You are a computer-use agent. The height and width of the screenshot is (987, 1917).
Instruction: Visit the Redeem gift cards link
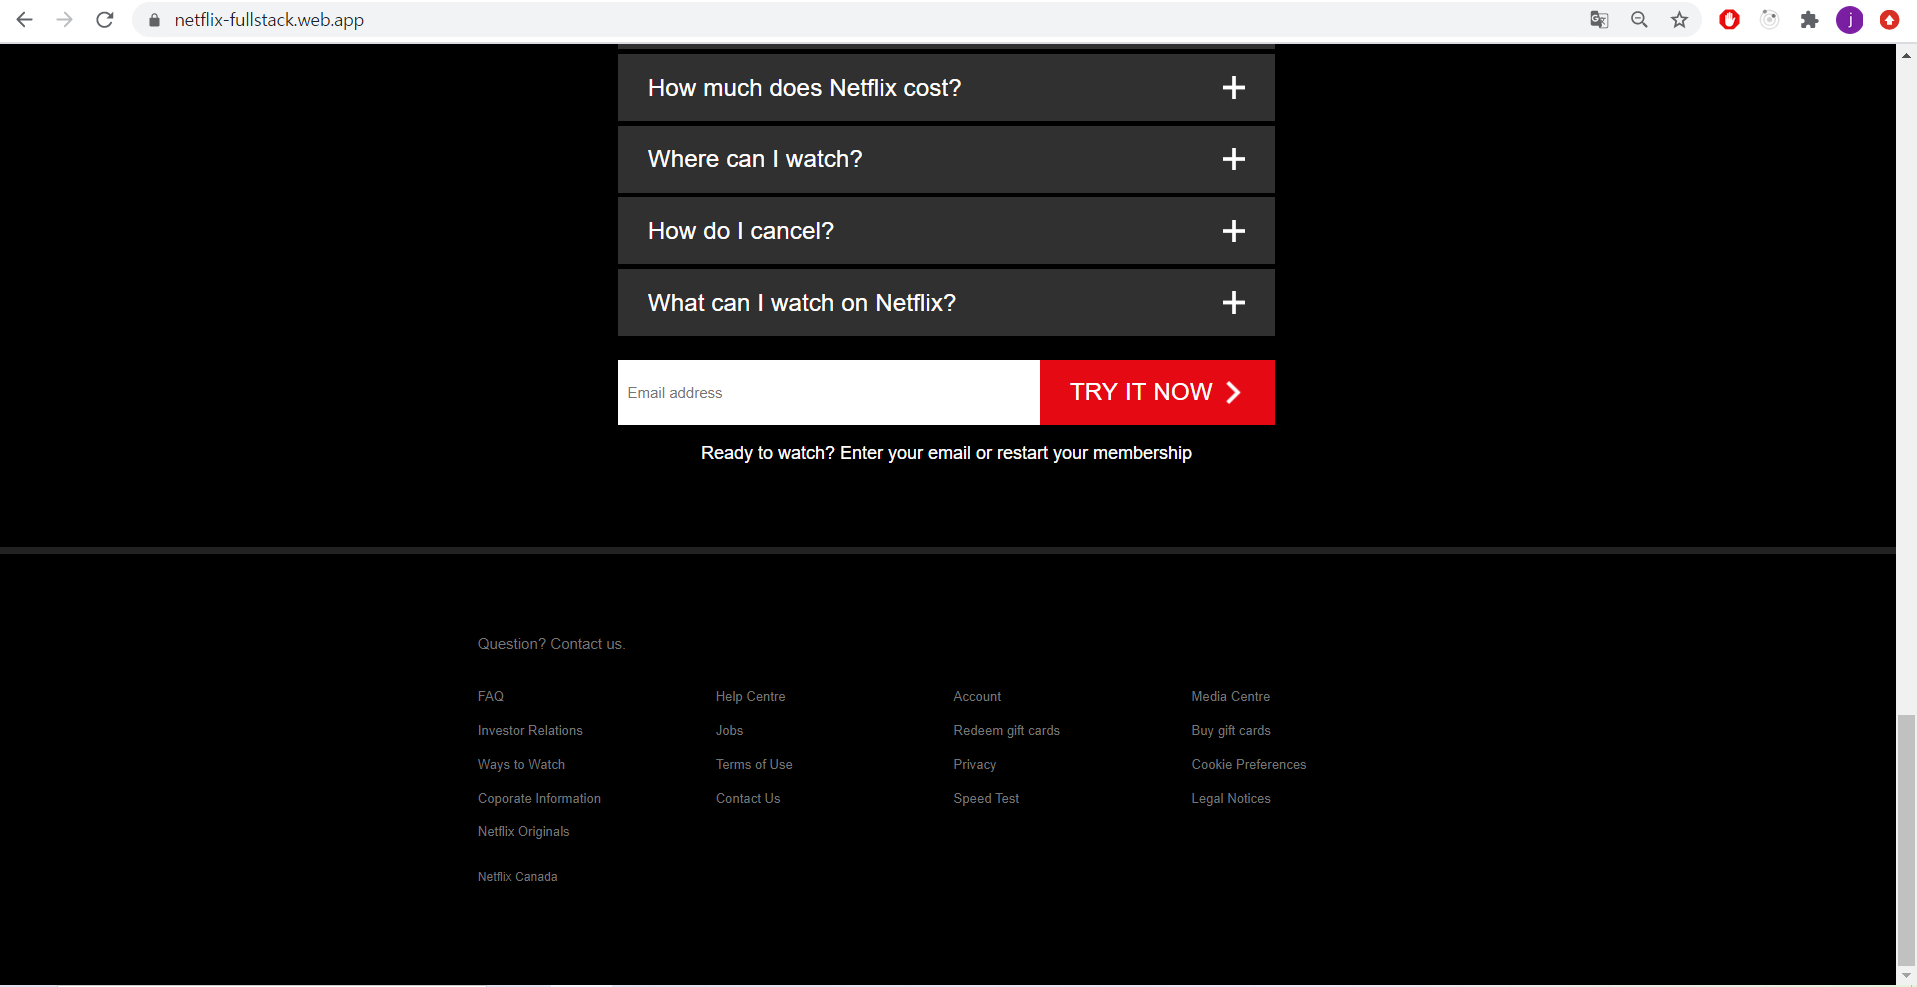point(1006,730)
